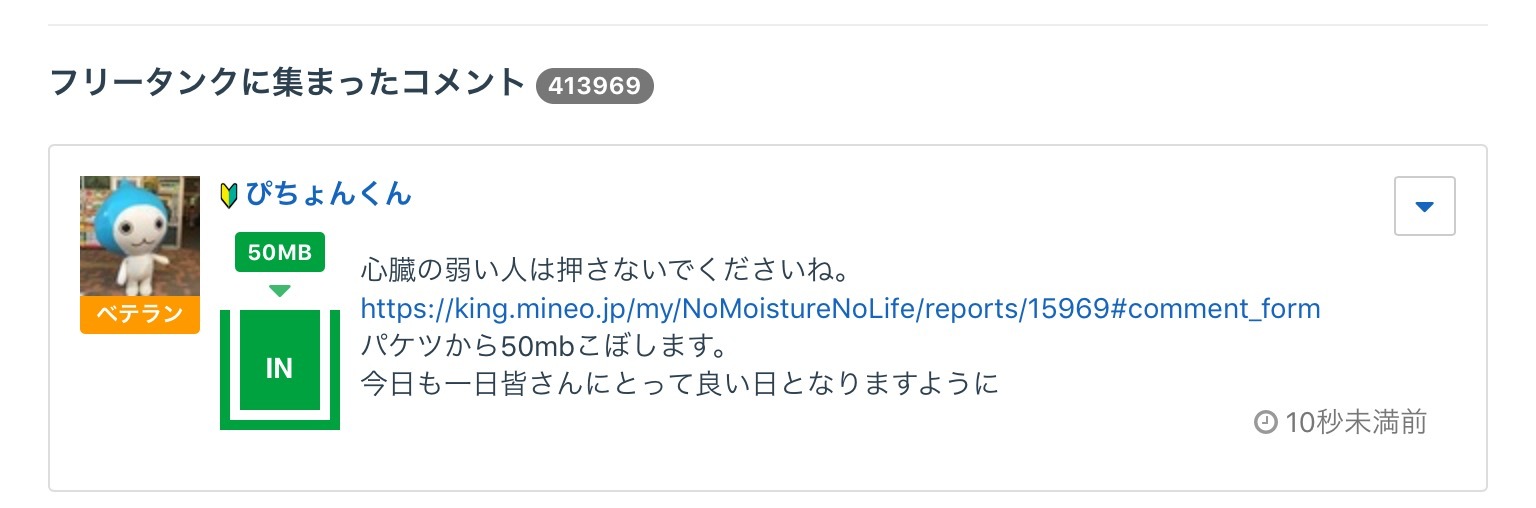Click the 10秒未満前 timestamp text
Viewport: 1536px width, 508px height.
1355,423
